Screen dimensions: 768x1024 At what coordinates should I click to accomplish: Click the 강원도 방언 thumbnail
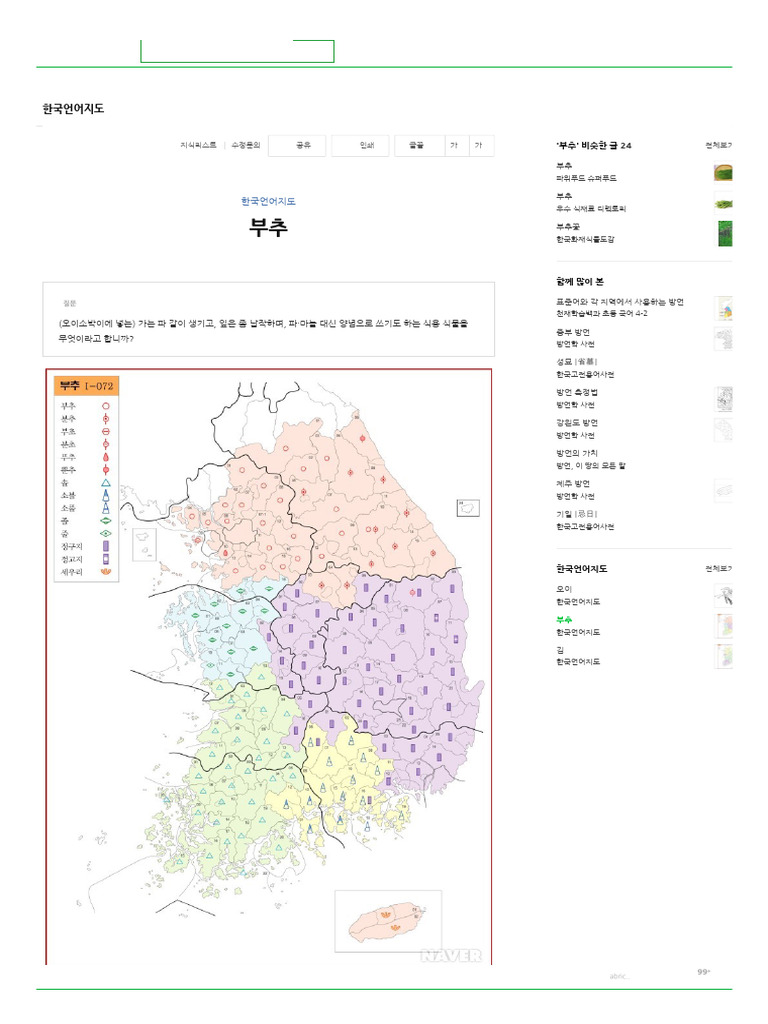(x=724, y=430)
